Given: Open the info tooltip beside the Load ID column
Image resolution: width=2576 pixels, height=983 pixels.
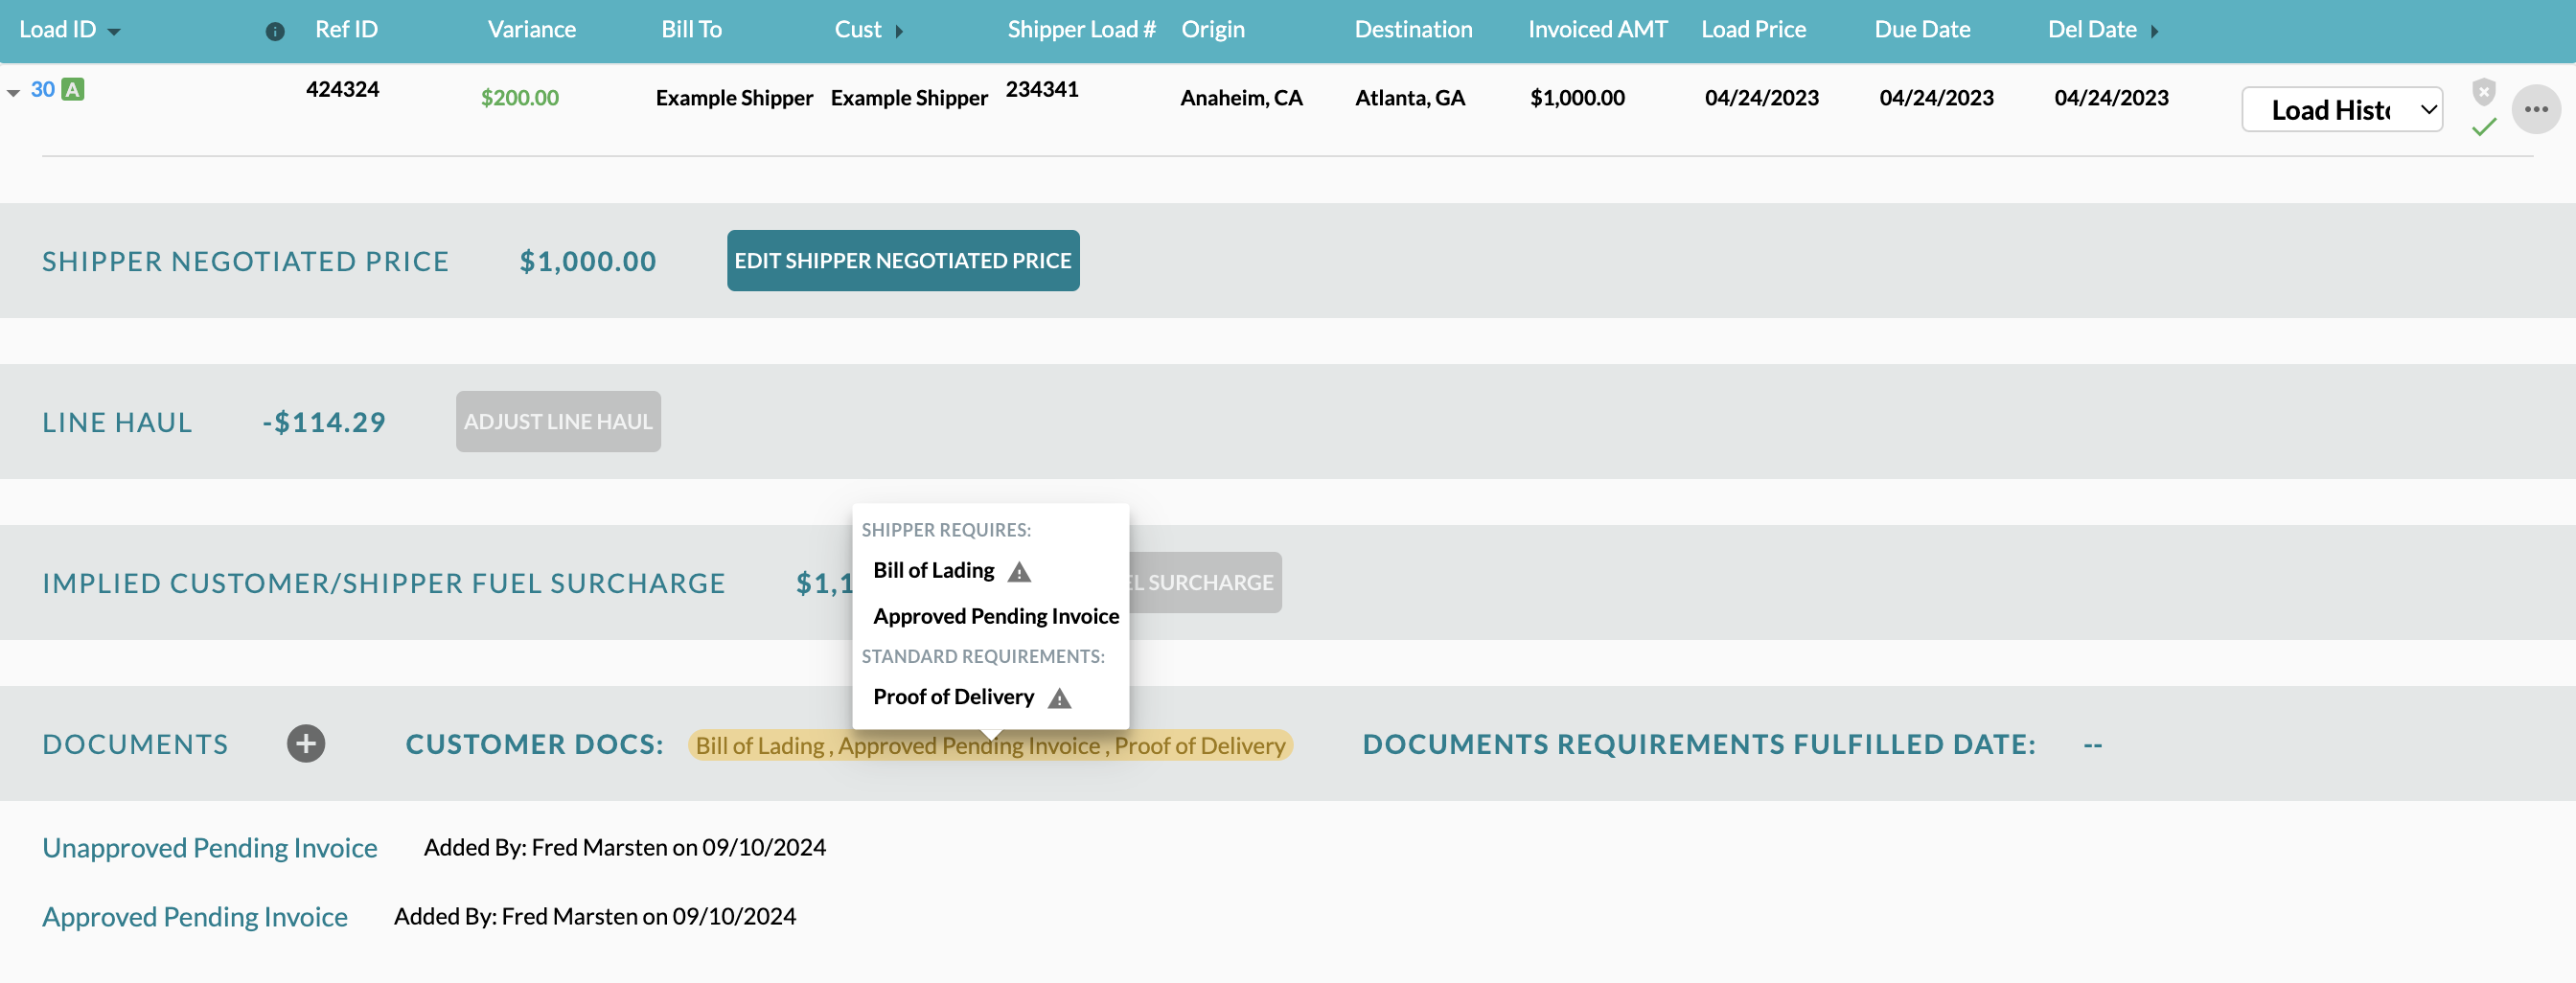Looking at the screenshot, I should pos(275,30).
